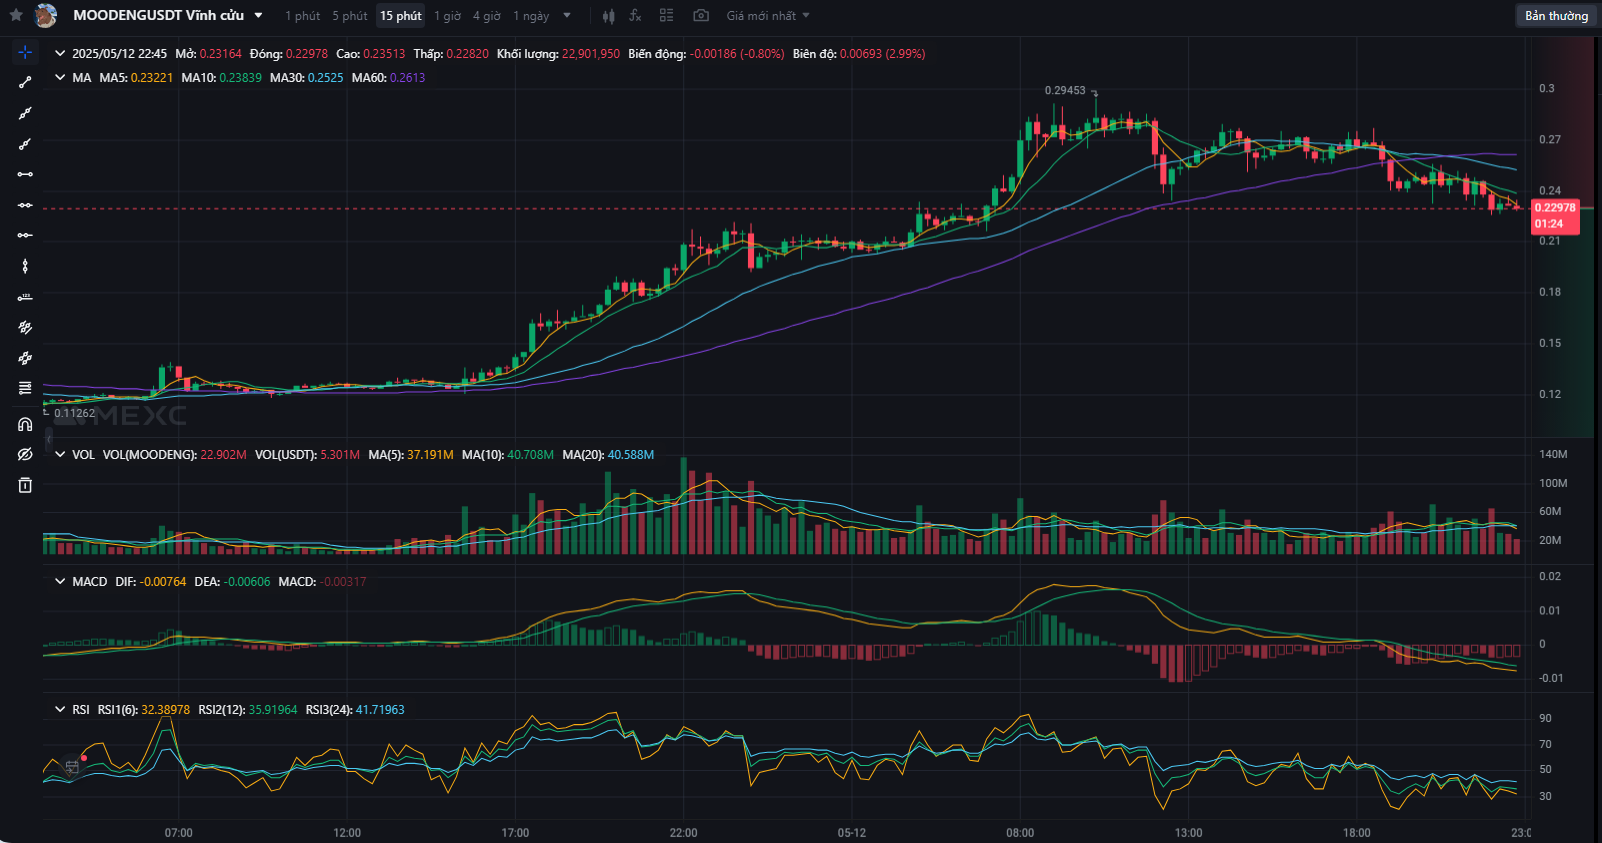Click the MA indicator label

pyautogui.click(x=82, y=78)
